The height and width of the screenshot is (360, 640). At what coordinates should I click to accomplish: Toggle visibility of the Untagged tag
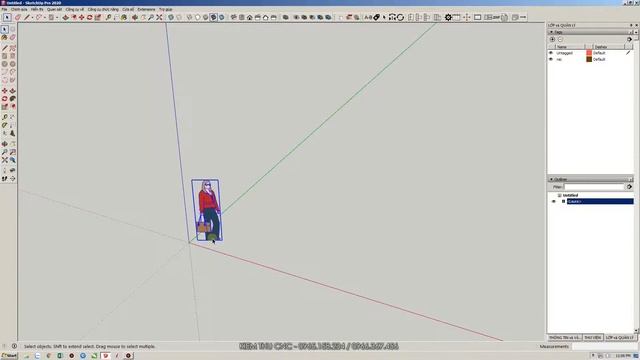[551, 53]
